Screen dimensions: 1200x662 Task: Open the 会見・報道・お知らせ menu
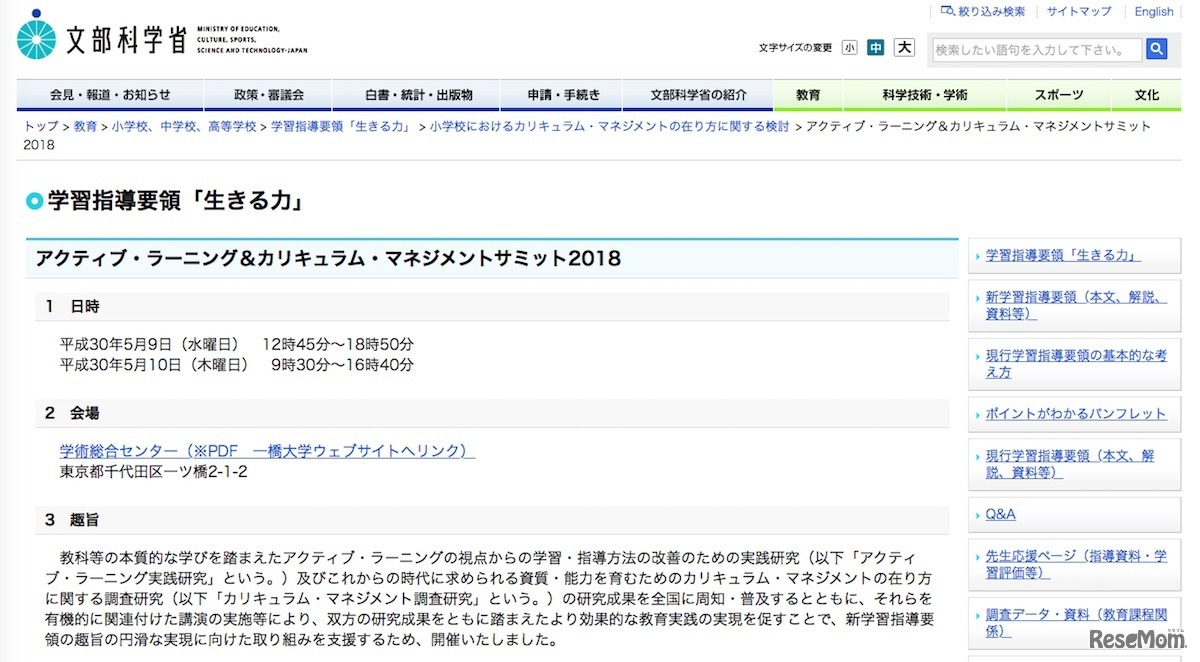pos(110,95)
